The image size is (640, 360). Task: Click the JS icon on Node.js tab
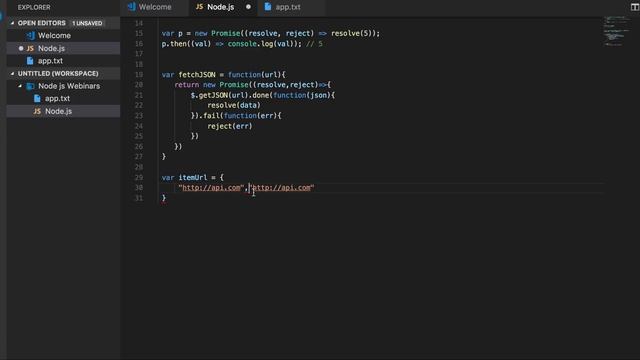[199, 7]
